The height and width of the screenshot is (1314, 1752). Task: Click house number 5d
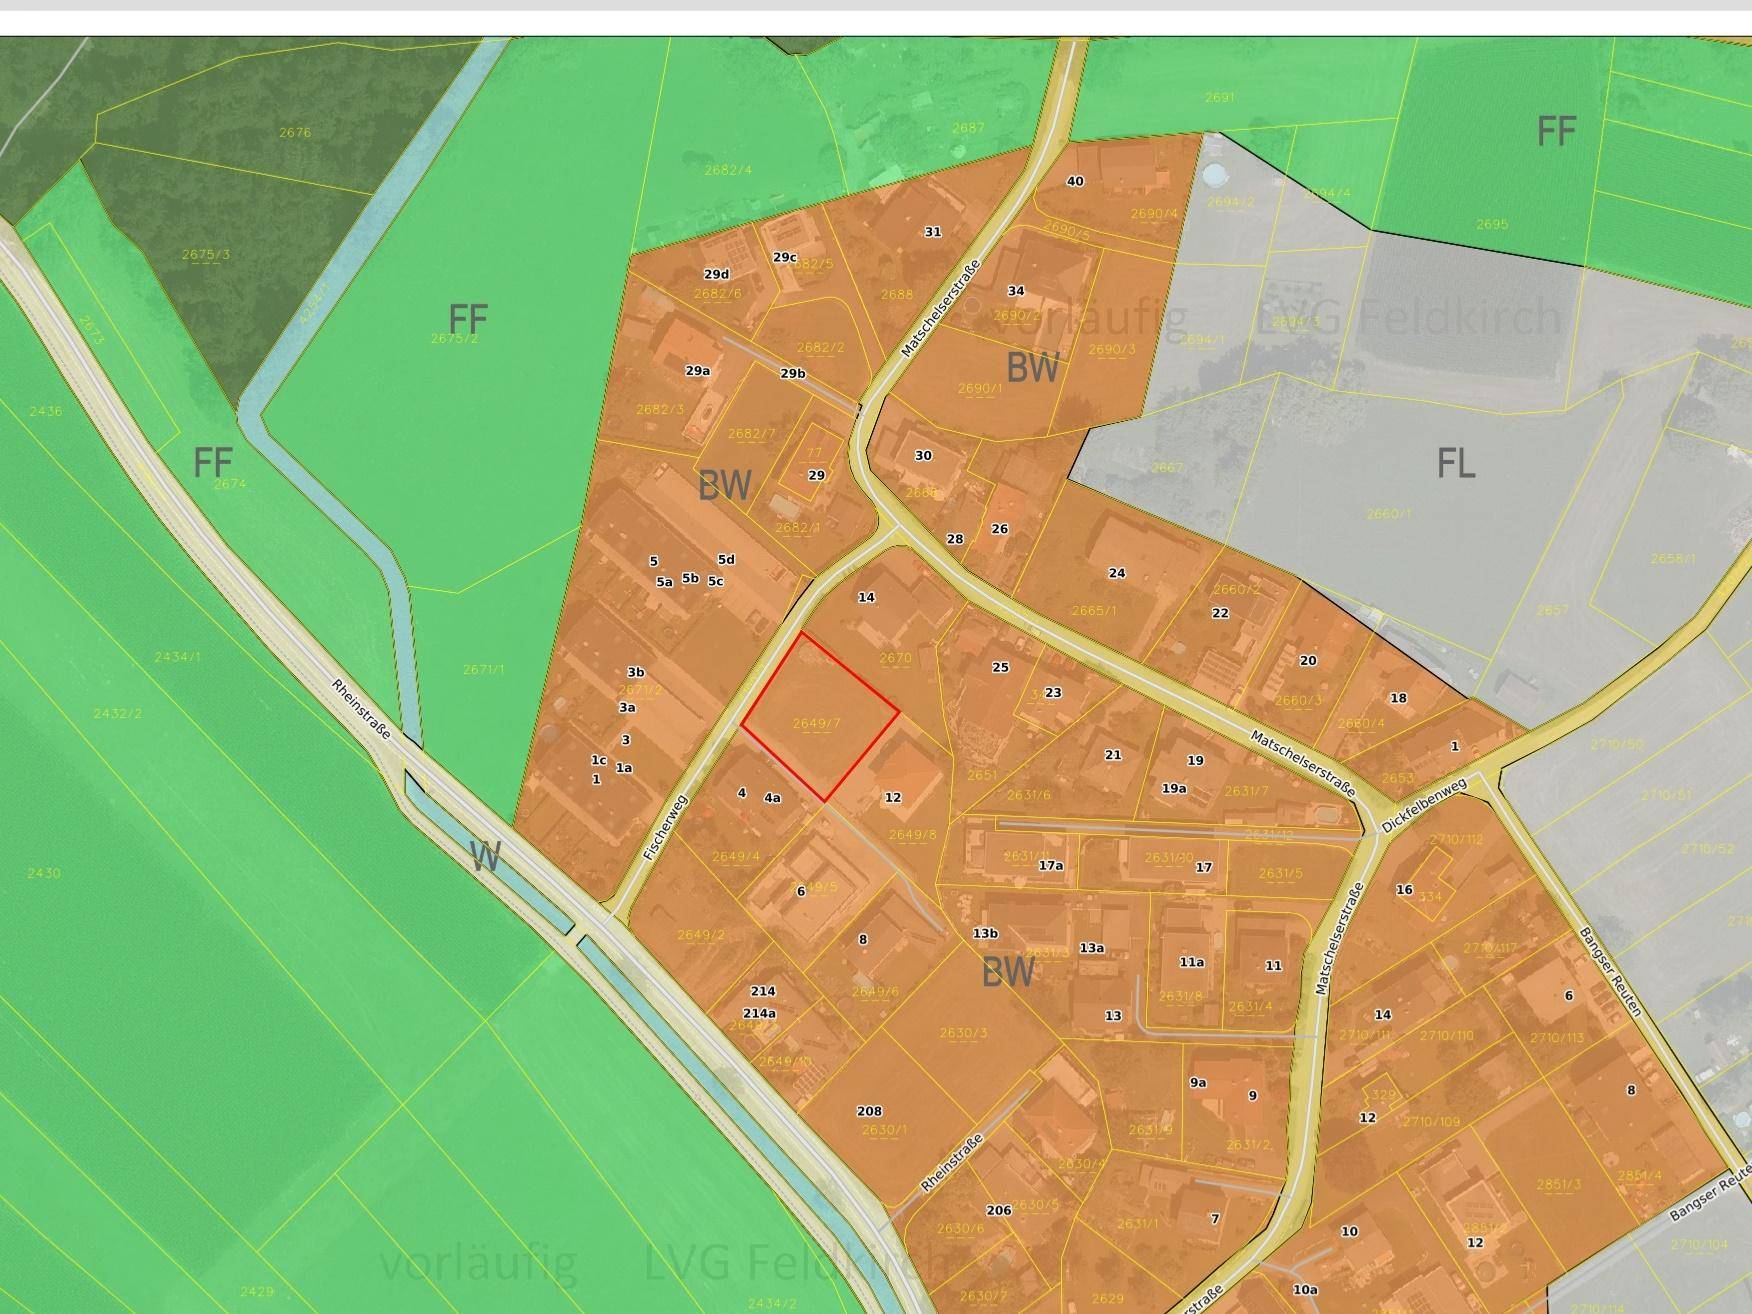726,560
